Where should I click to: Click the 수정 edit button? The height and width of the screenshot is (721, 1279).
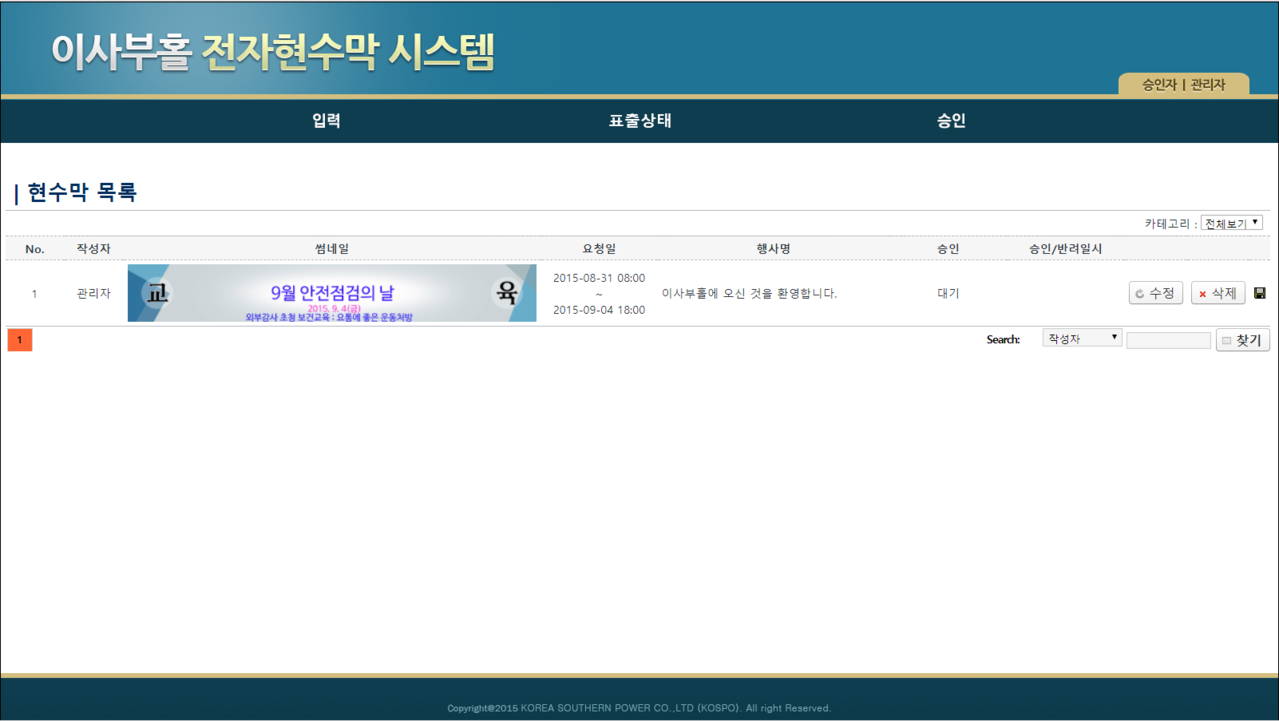[x=1156, y=293]
